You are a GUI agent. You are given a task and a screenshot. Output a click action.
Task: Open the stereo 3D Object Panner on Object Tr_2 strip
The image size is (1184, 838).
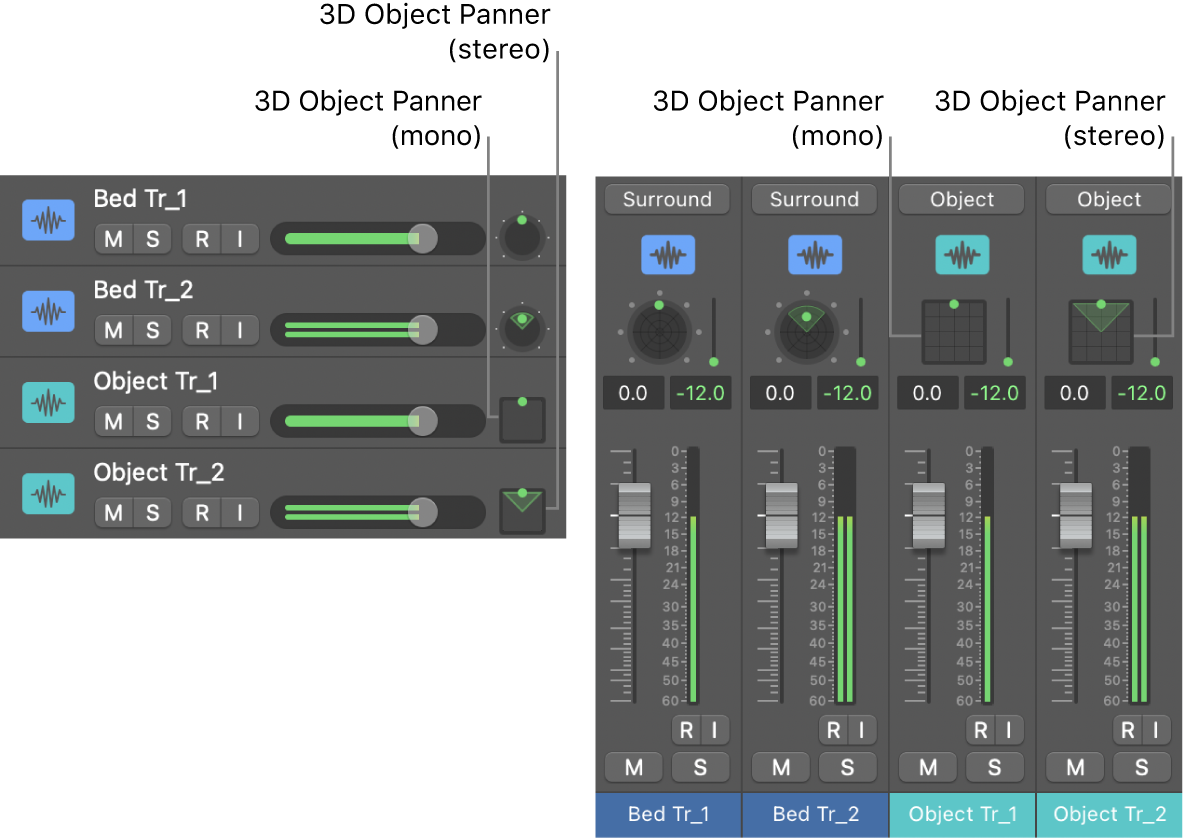click(x=1101, y=330)
